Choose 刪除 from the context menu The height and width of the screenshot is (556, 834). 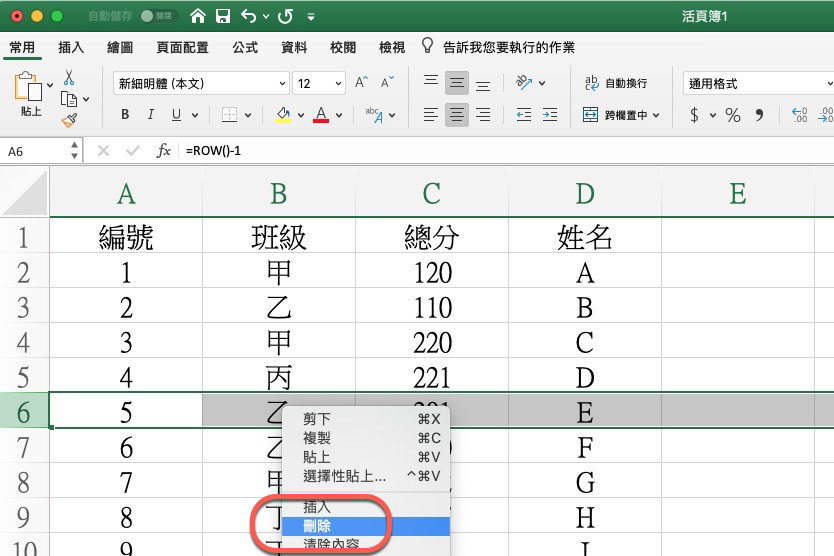pos(366,526)
